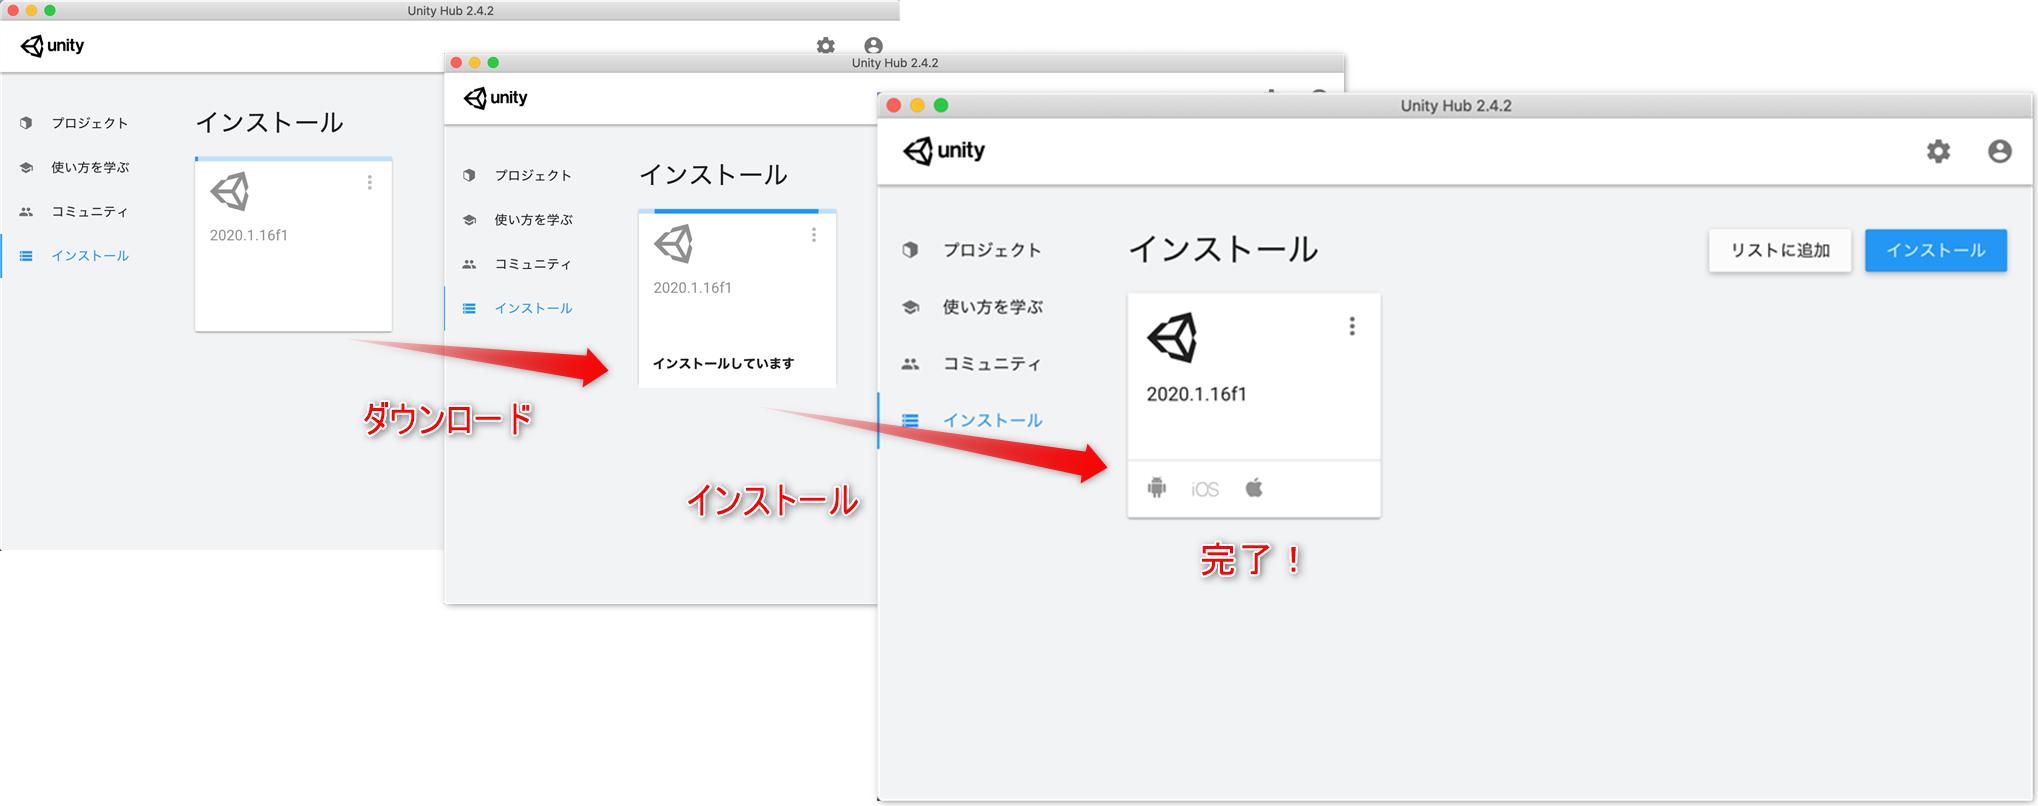This screenshot has width=2038, height=806.
Task: Click コミュニティ people icon in back-left window
Action: (26, 211)
